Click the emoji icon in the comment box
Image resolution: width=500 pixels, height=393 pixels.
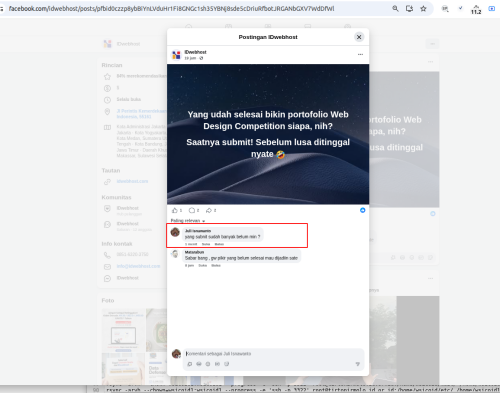click(x=199, y=364)
